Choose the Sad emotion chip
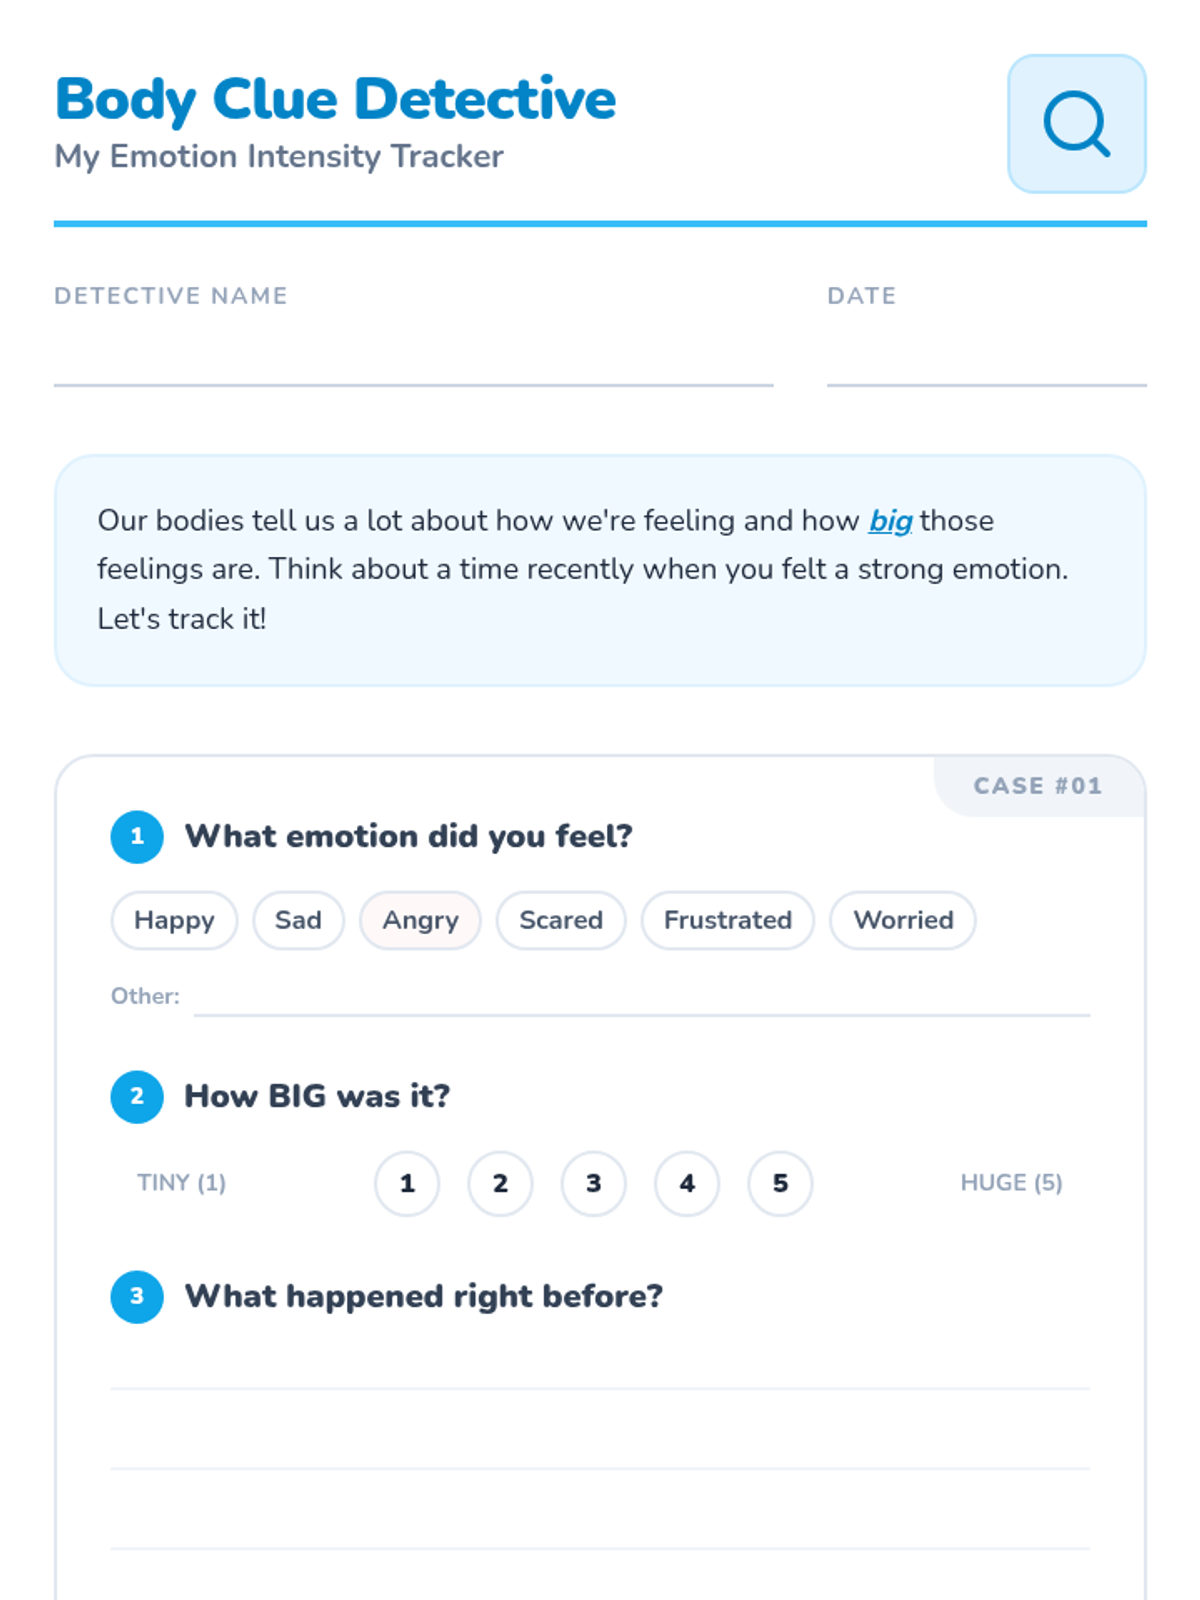The image size is (1200, 1600). click(x=298, y=920)
